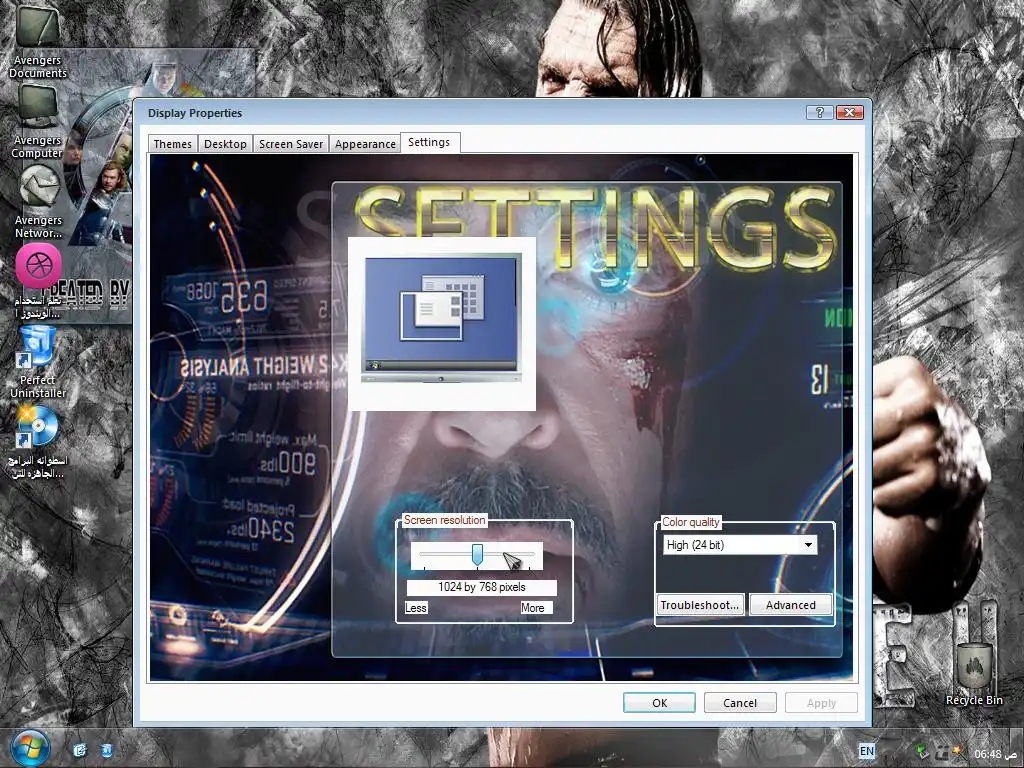Click the first quick launch icon on taskbar

(x=80, y=750)
